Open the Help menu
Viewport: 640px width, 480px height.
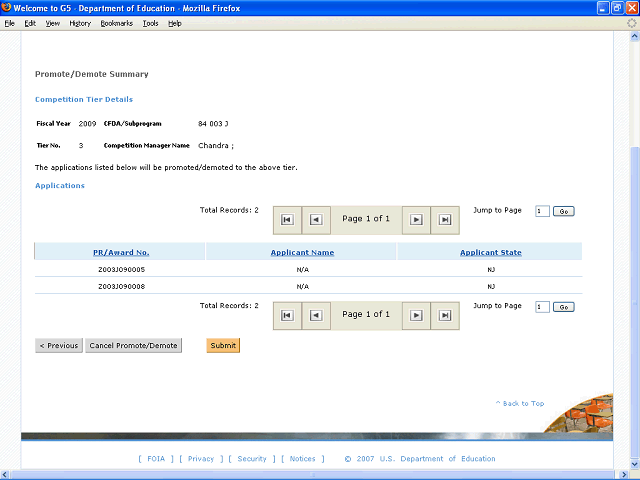[175, 23]
